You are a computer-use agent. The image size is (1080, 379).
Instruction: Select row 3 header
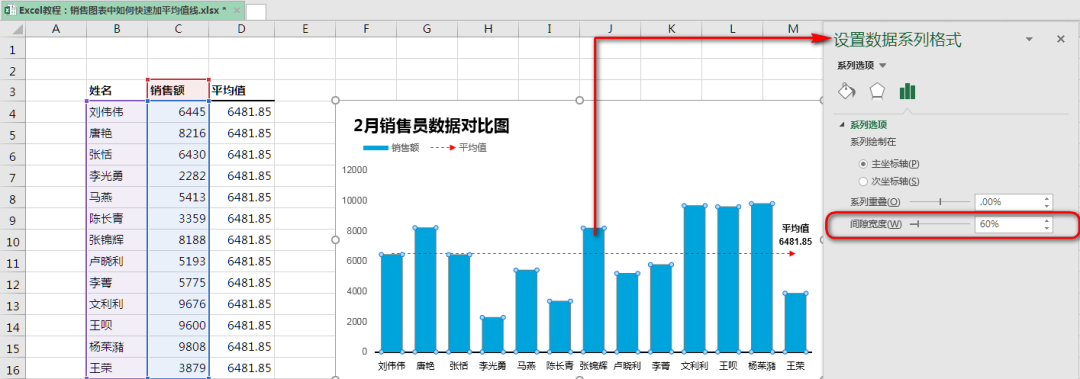12,91
